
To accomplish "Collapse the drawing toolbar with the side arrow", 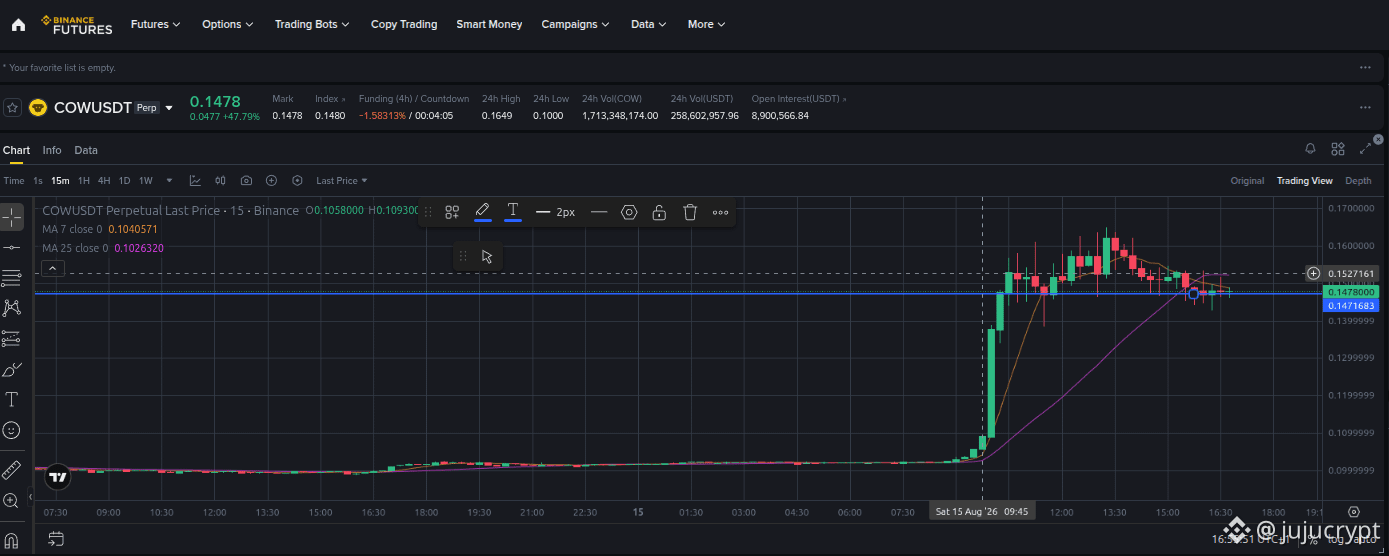I will click(30, 497).
